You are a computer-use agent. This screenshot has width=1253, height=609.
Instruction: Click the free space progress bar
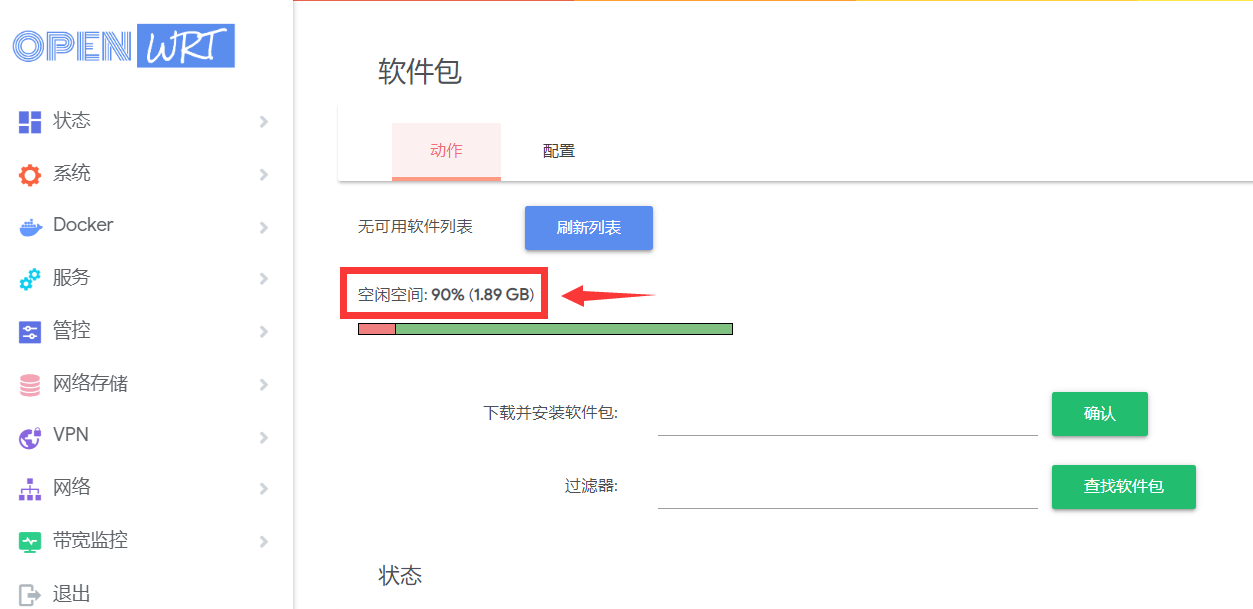[544, 328]
